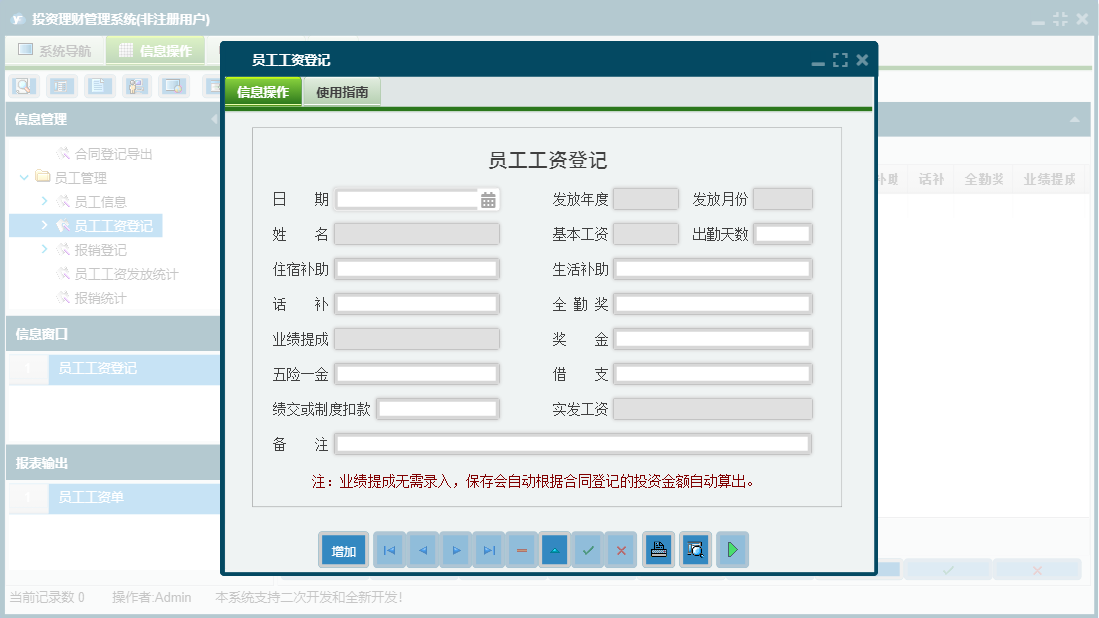Confirm changes with the green checkmark icon

coord(587,549)
